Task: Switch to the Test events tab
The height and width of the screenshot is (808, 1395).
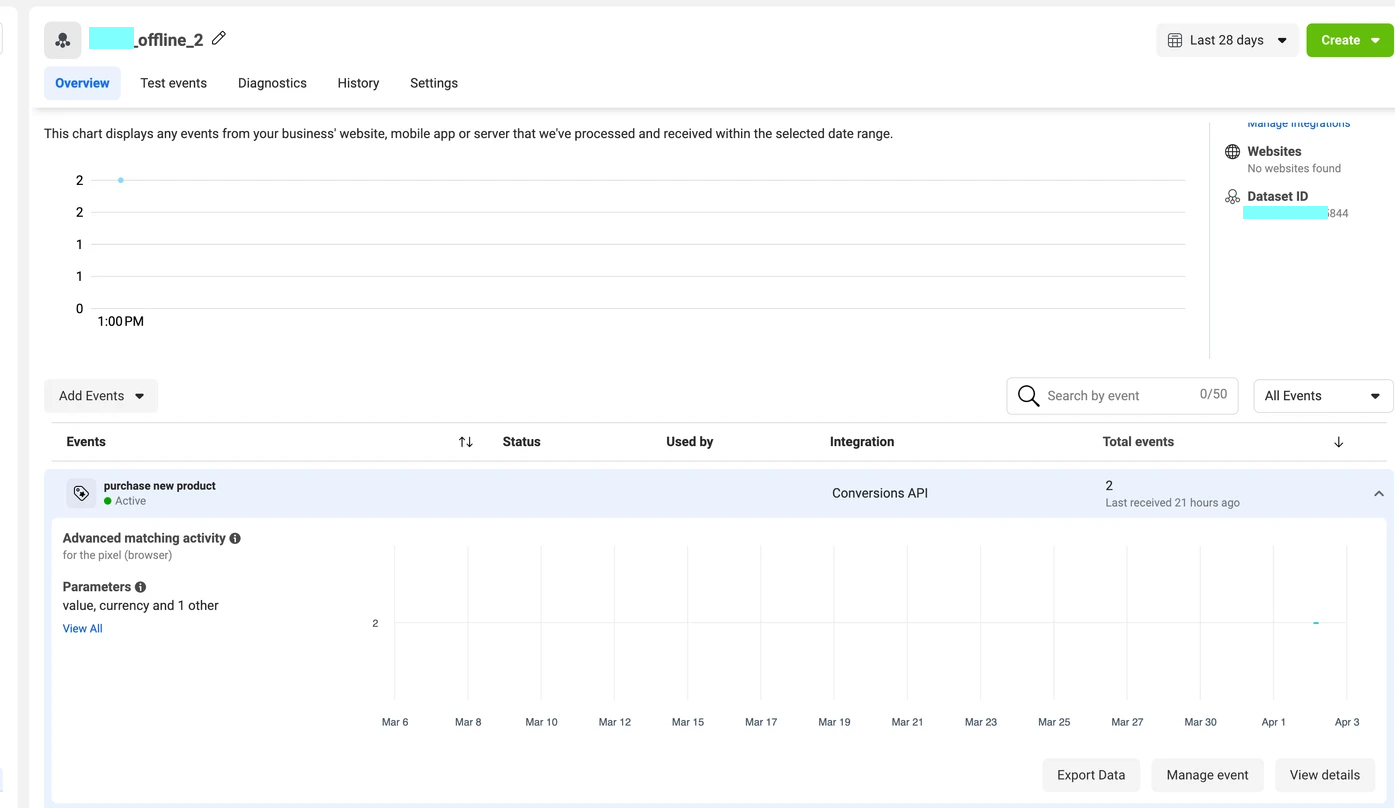Action: click(x=173, y=83)
